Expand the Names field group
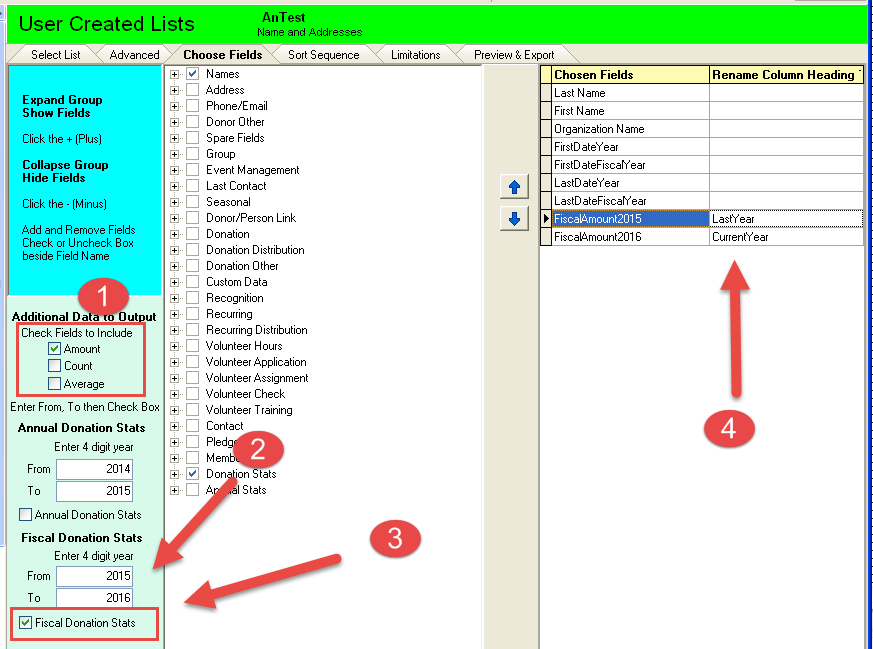The width and height of the screenshot is (873, 649). tap(175, 74)
